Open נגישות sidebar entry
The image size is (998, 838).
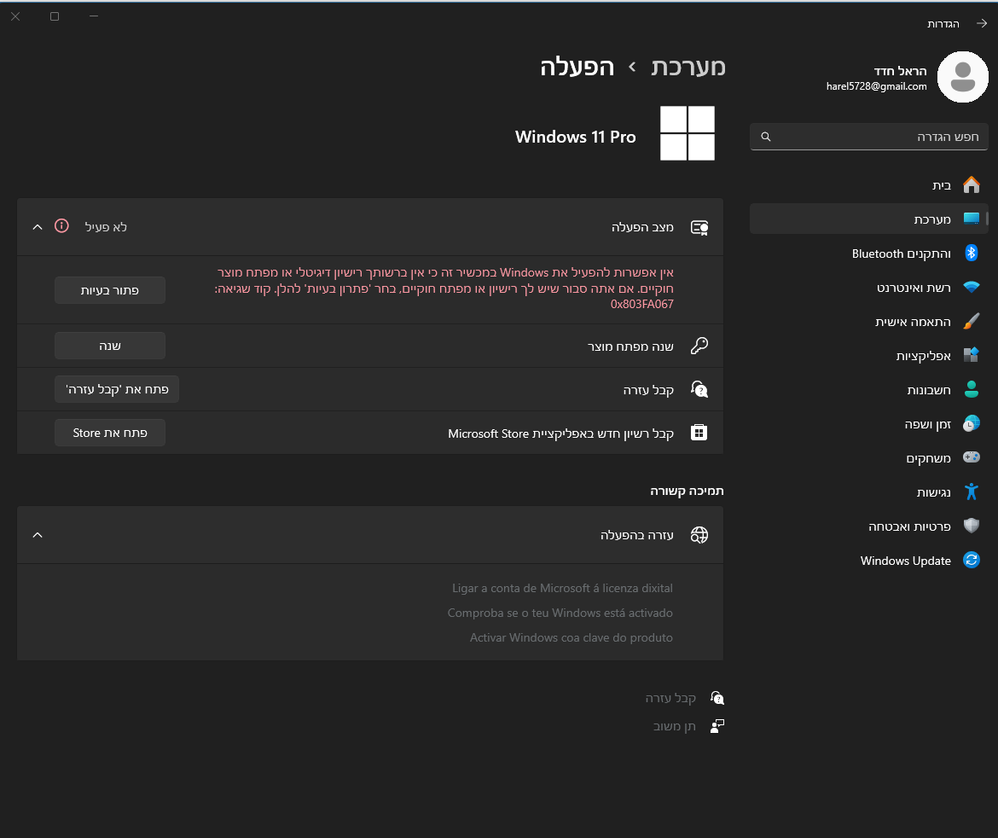click(869, 492)
